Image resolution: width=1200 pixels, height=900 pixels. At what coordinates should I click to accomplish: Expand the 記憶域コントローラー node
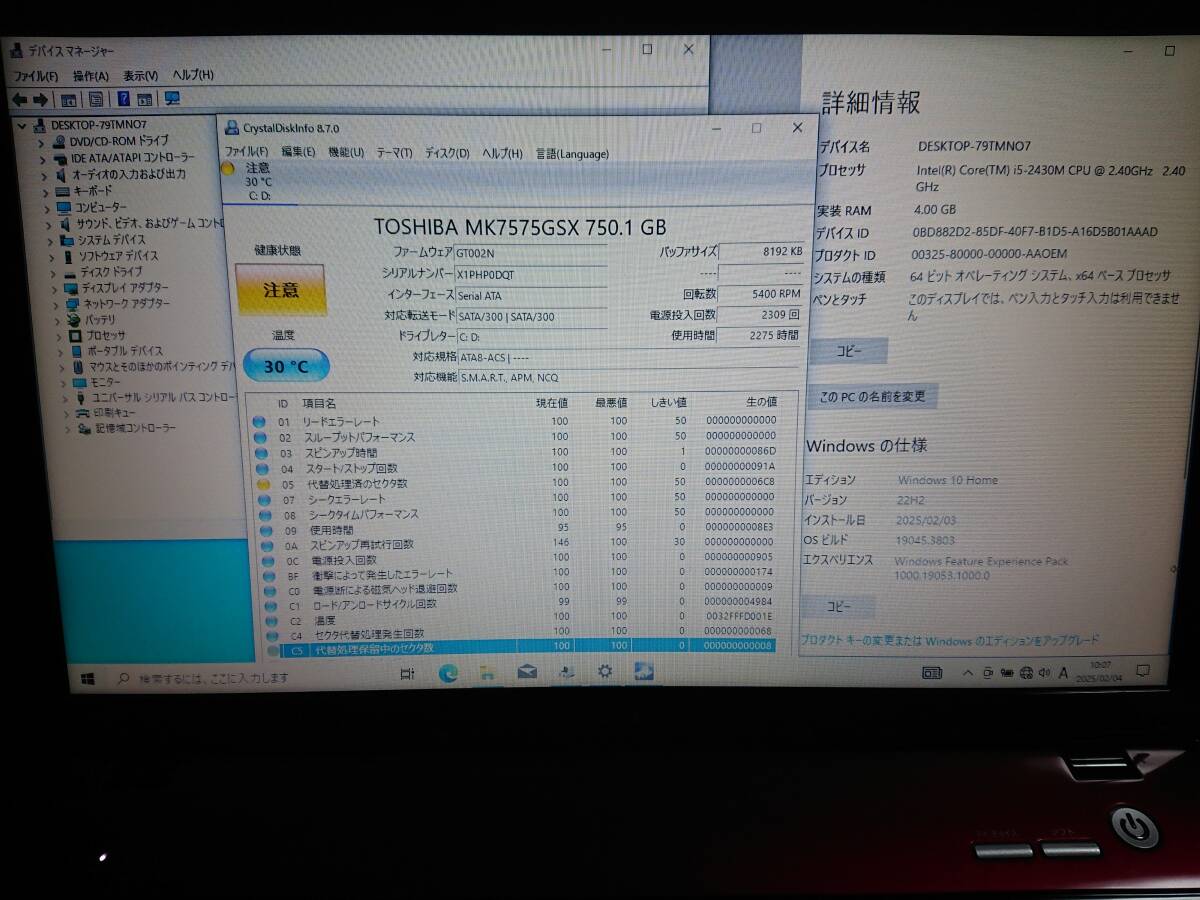[x=70, y=430]
